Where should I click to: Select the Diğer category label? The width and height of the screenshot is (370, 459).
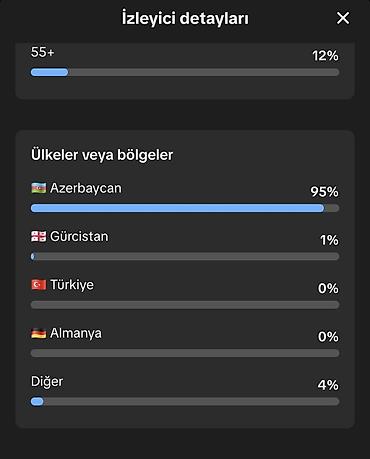(47, 382)
